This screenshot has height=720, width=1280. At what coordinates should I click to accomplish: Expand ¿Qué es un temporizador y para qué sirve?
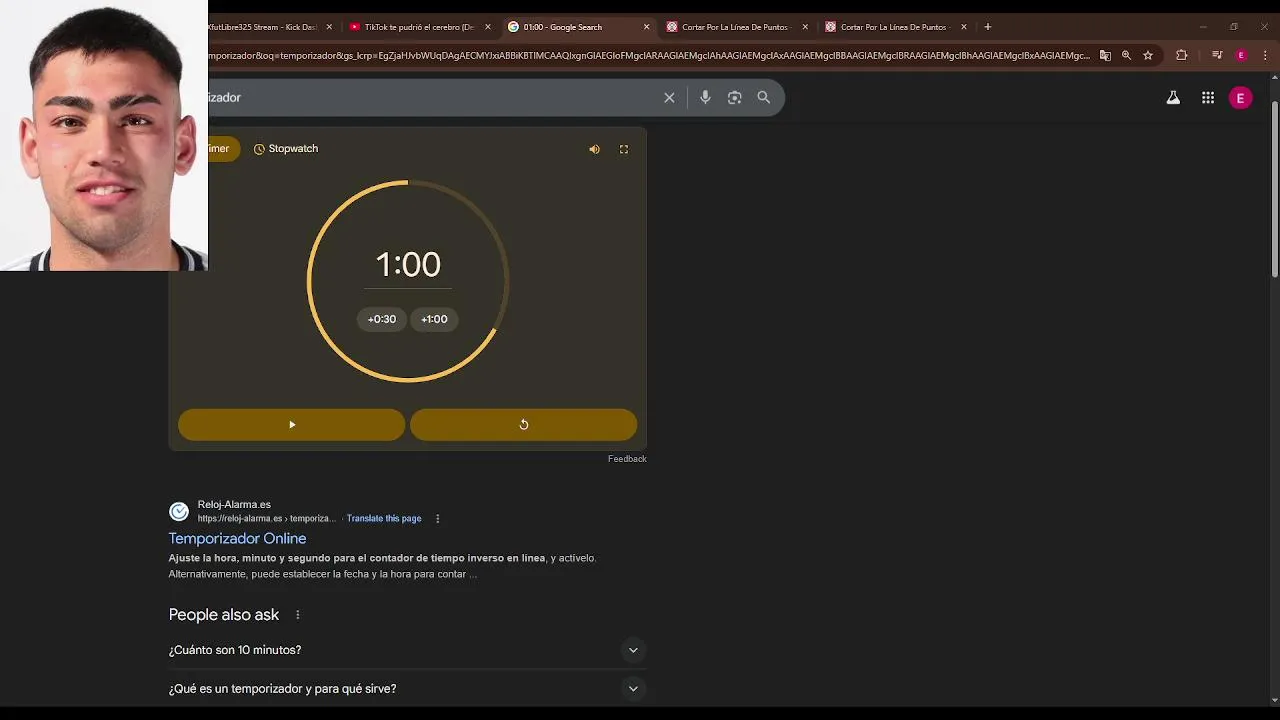click(407, 689)
